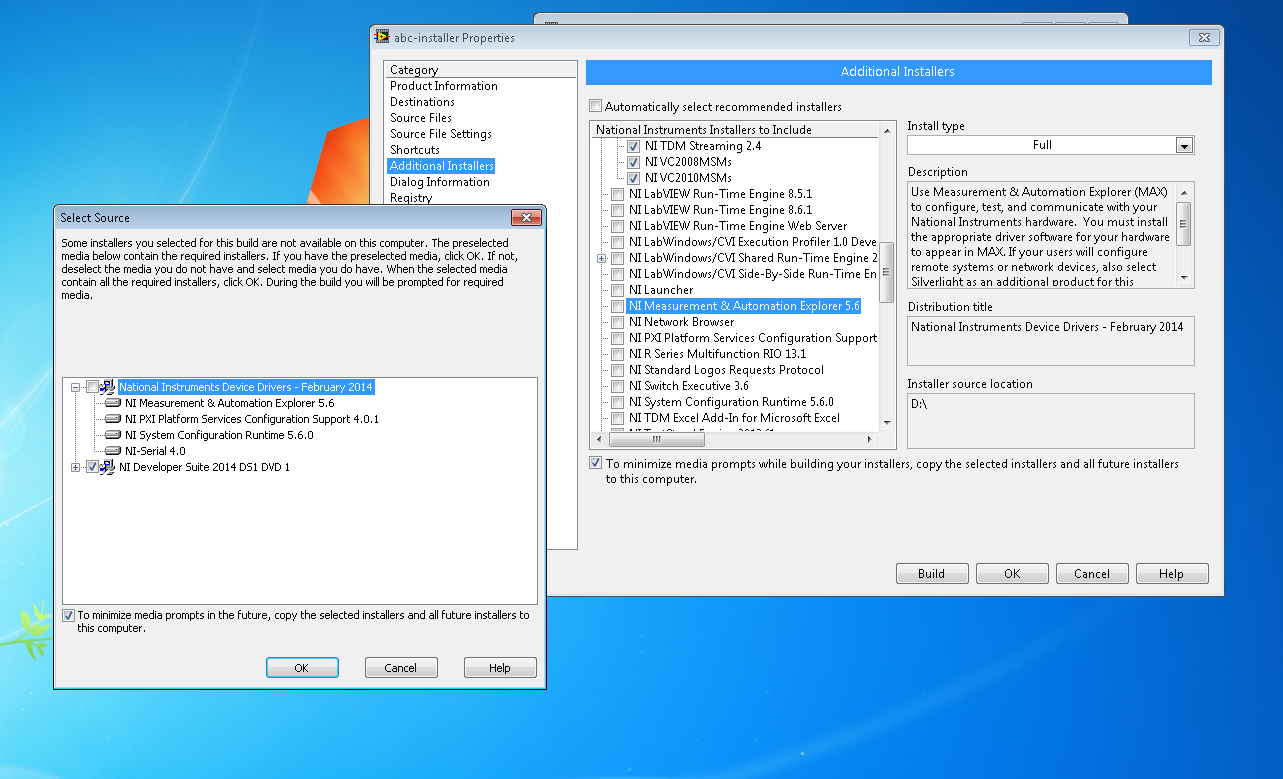Click the Installer source location field
This screenshot has width=1283, height=779.
click(x=1051, y=420)
